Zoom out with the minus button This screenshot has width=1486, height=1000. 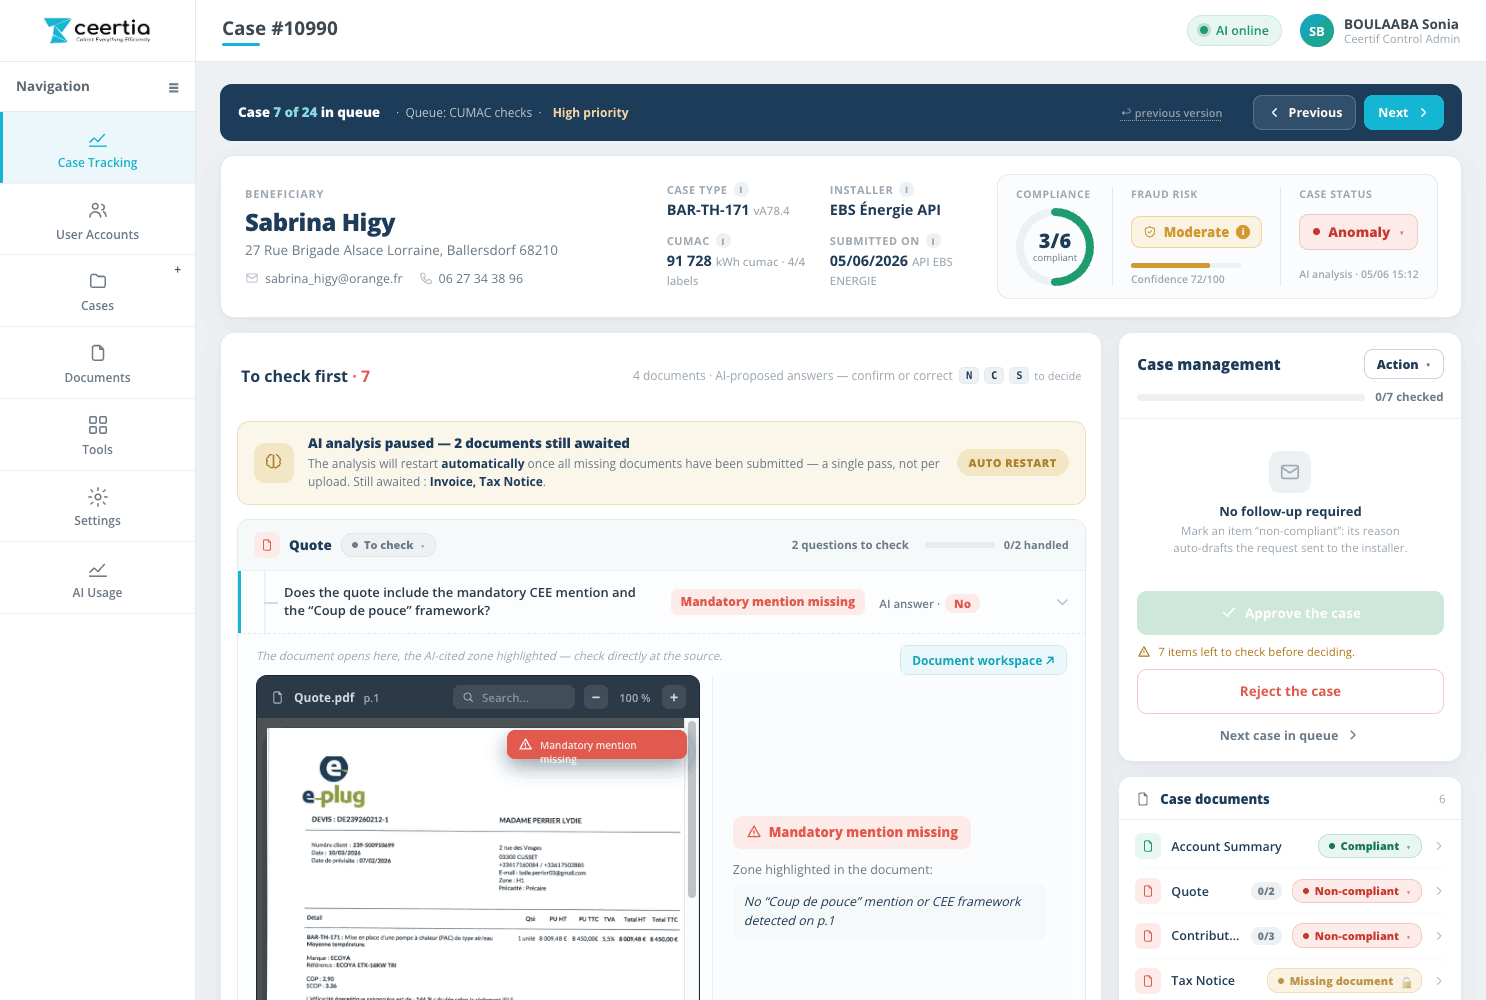(596, 697)
